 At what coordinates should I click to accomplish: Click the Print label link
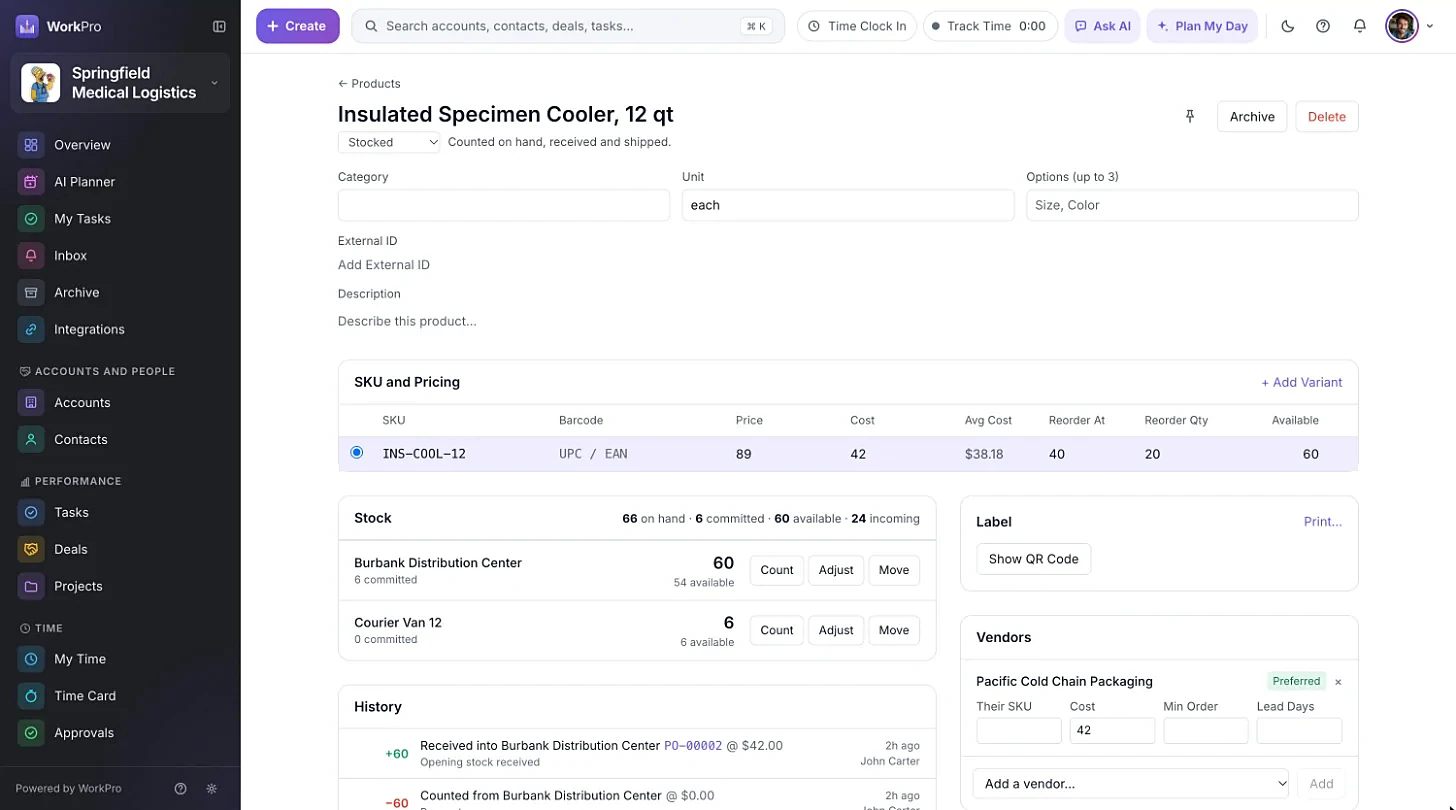tap(1323, 522)
